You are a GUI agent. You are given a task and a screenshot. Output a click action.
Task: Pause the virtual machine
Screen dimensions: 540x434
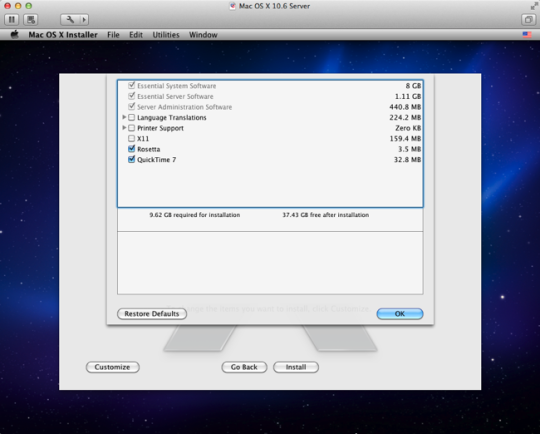11,20
